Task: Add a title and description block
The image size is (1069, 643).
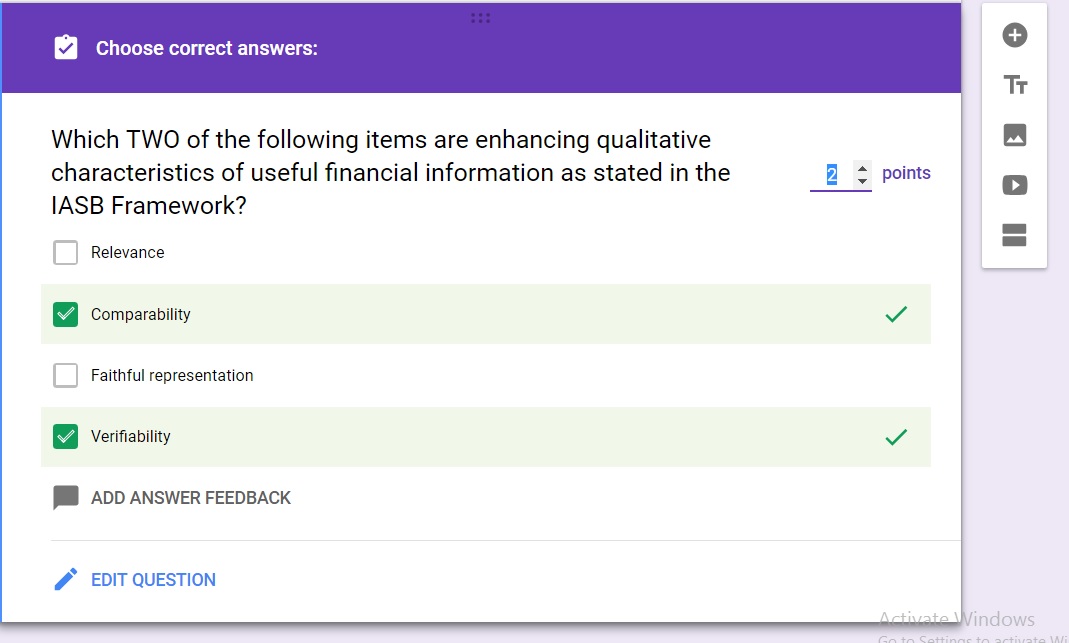Action: [x=1015, y=85]
